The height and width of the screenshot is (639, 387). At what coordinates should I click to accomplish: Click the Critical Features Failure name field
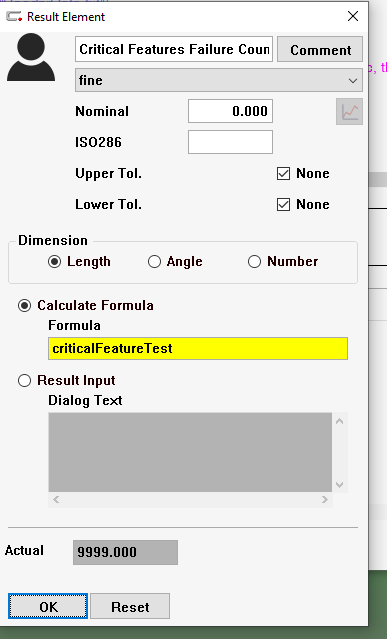(x=174, y=49)
